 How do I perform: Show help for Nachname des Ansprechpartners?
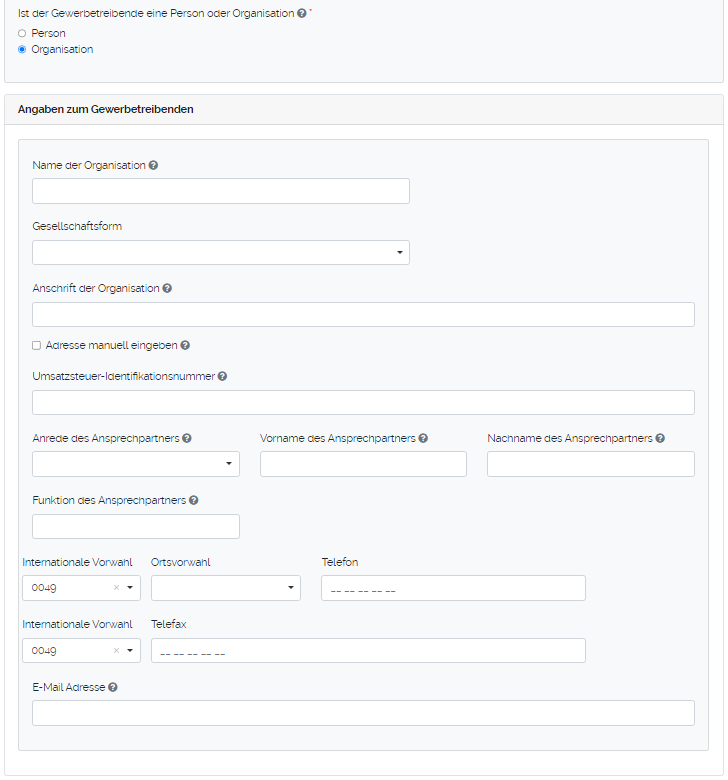(x=660, y=438)
